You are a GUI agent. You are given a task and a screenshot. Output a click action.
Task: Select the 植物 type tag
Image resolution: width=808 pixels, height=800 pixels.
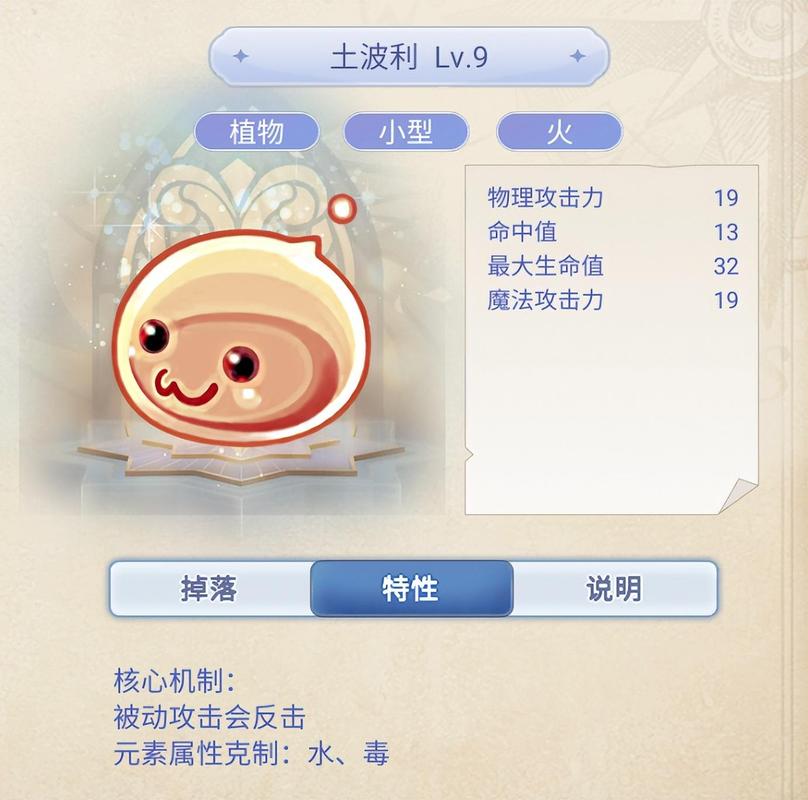(x=257, y=132)
